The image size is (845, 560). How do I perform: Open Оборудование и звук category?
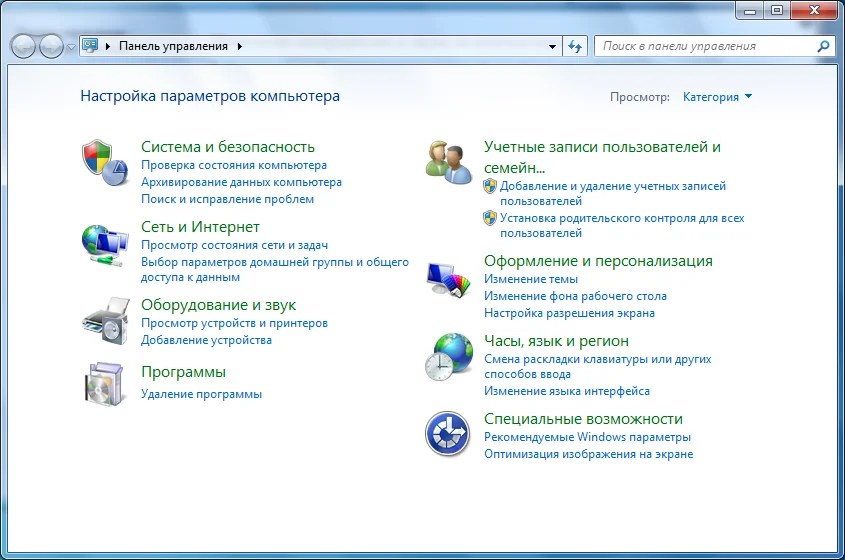218,305
